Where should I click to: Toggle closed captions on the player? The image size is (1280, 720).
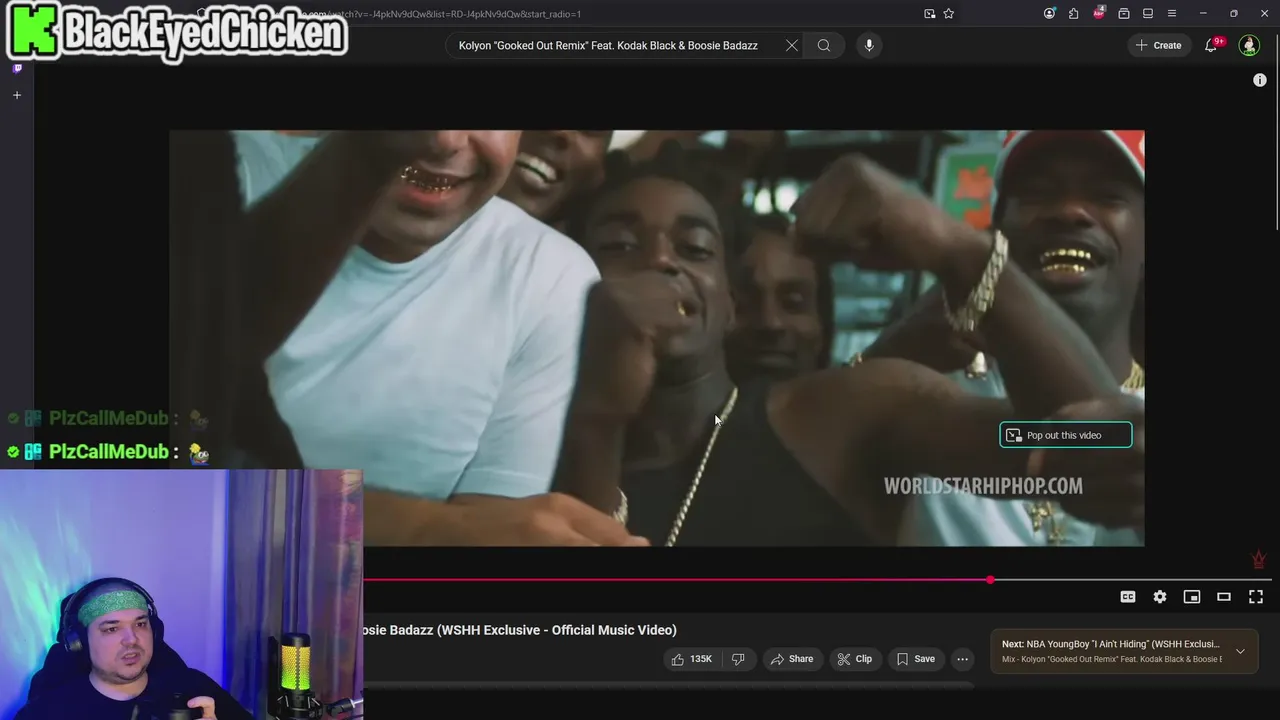click(x=1128, y=597)
